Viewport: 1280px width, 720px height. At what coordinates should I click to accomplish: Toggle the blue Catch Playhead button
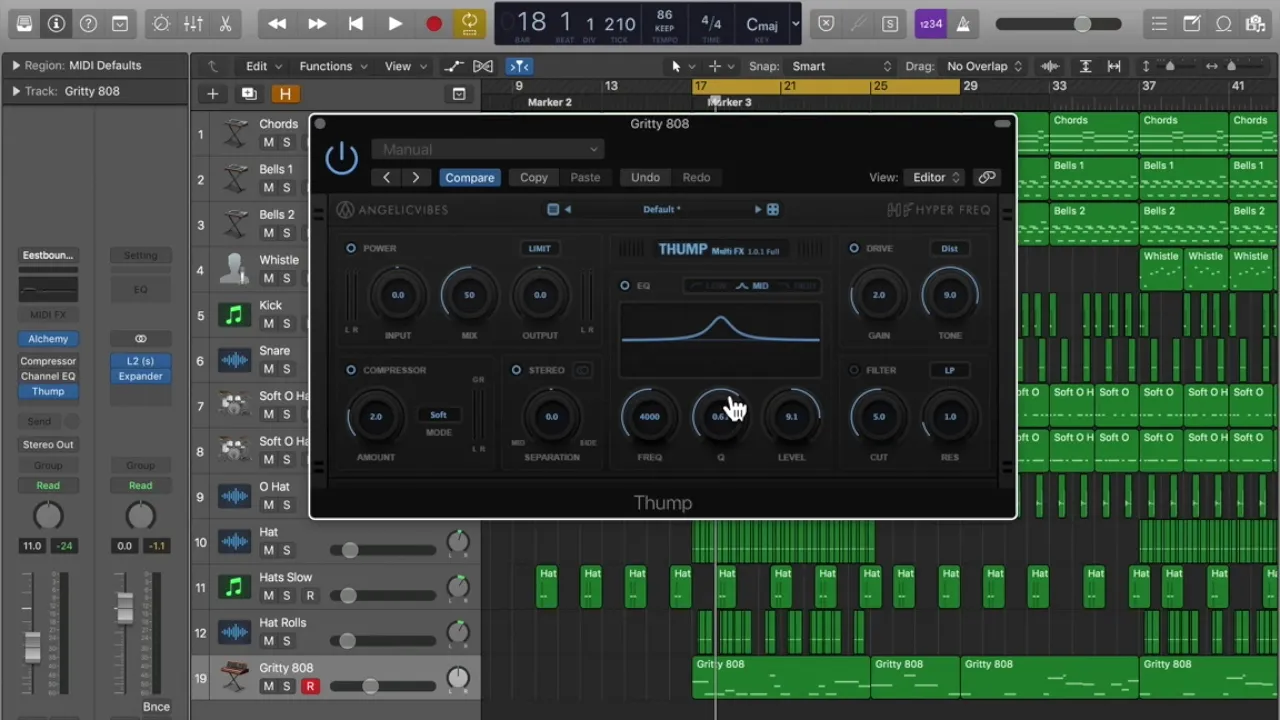pyautogui.click(x=519, y=66)
